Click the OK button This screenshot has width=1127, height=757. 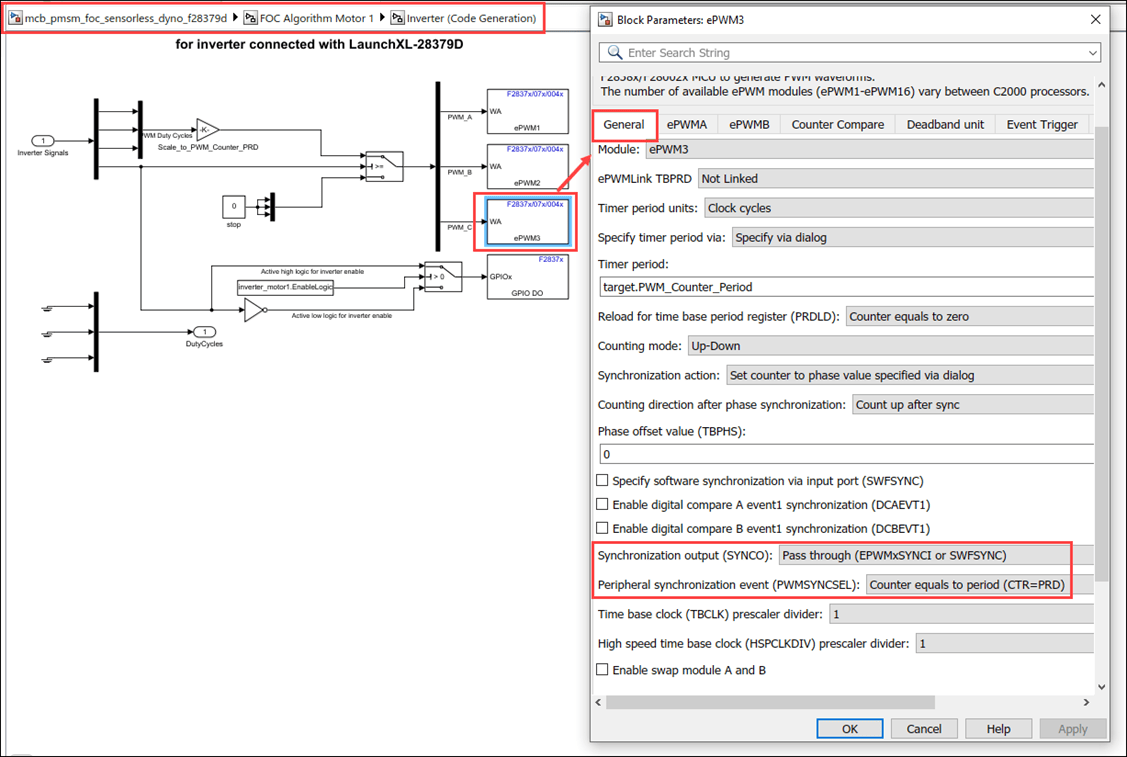click(x=850, y=728)
